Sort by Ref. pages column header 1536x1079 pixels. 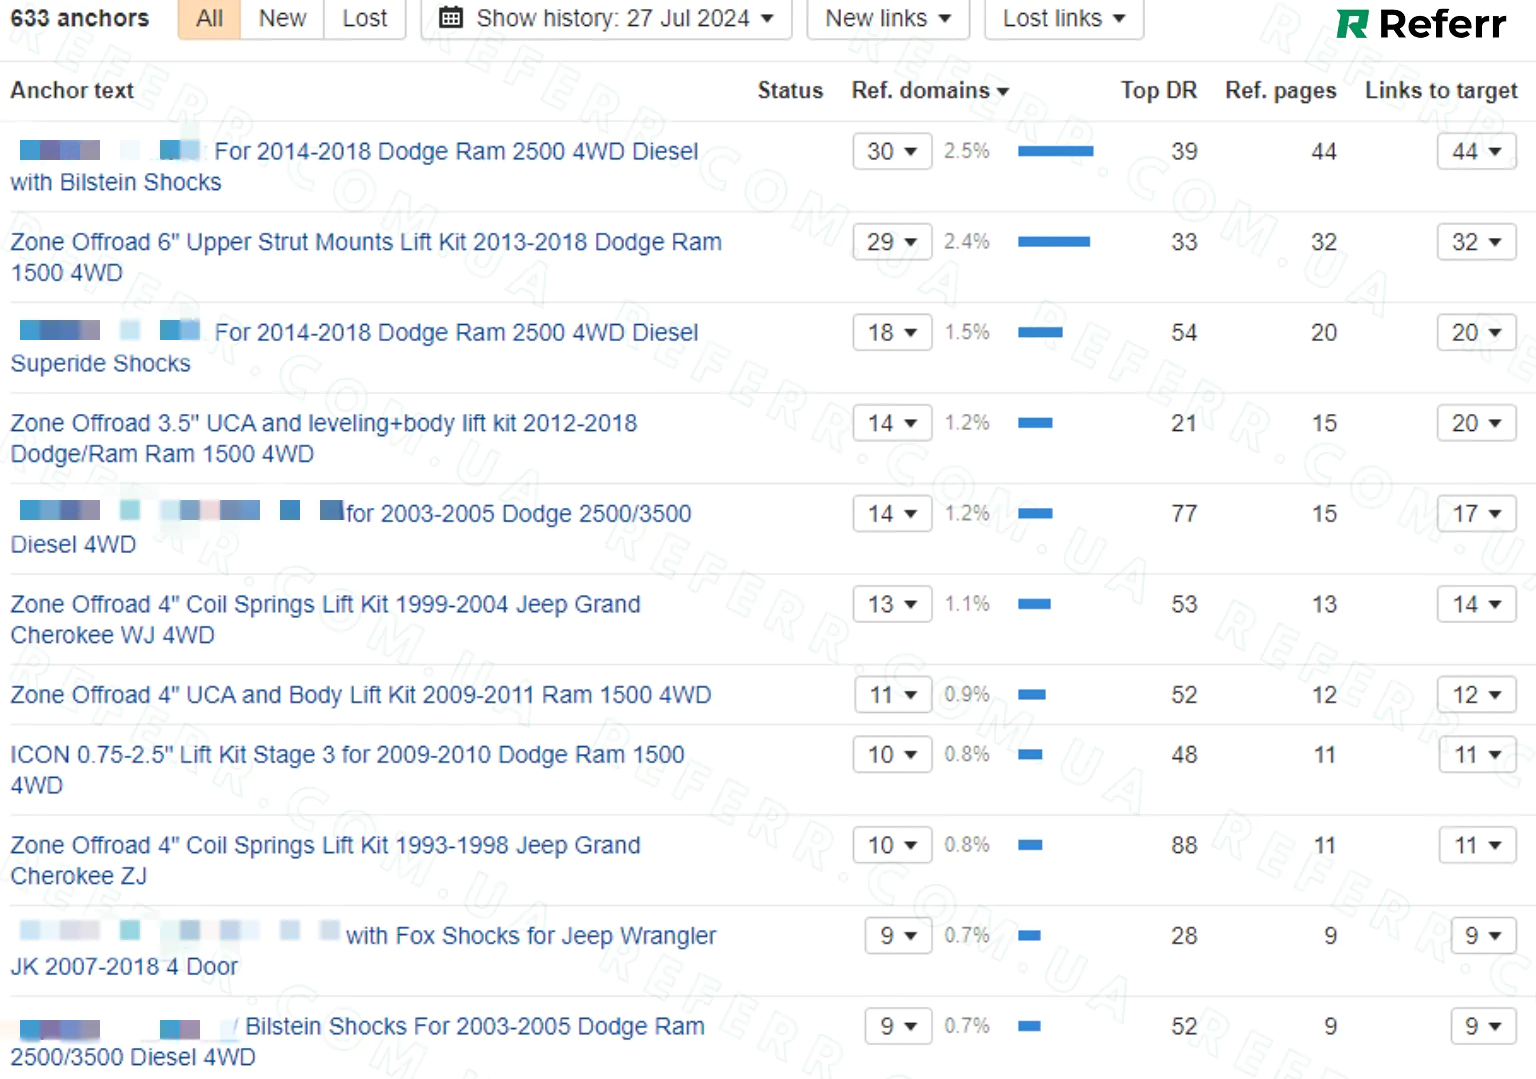coord(1280,90)
